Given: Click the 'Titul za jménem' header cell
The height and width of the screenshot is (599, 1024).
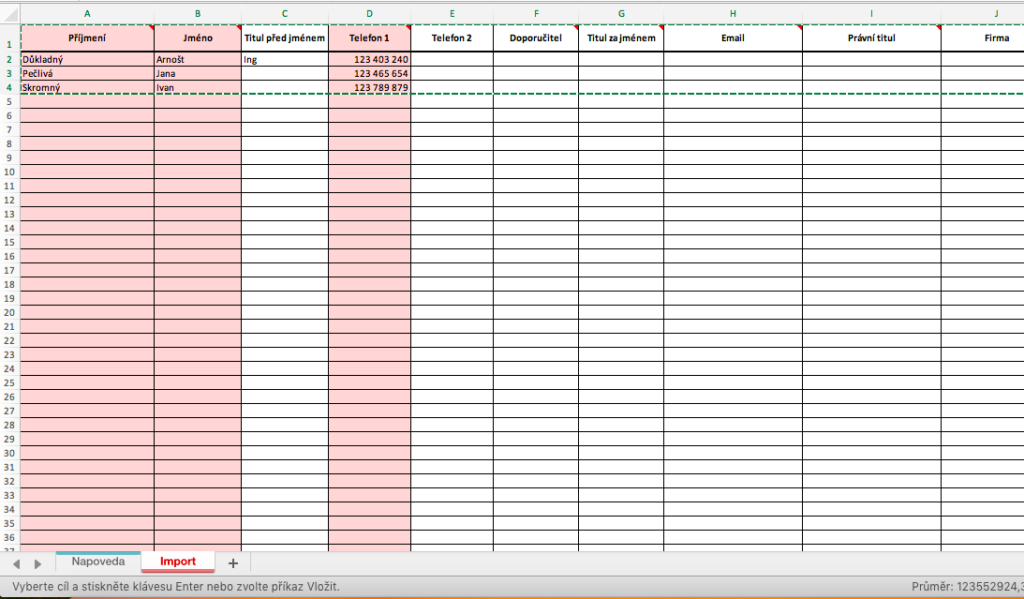Looking at the screenshot, I should pyautogui.click(x=621, y=38).
